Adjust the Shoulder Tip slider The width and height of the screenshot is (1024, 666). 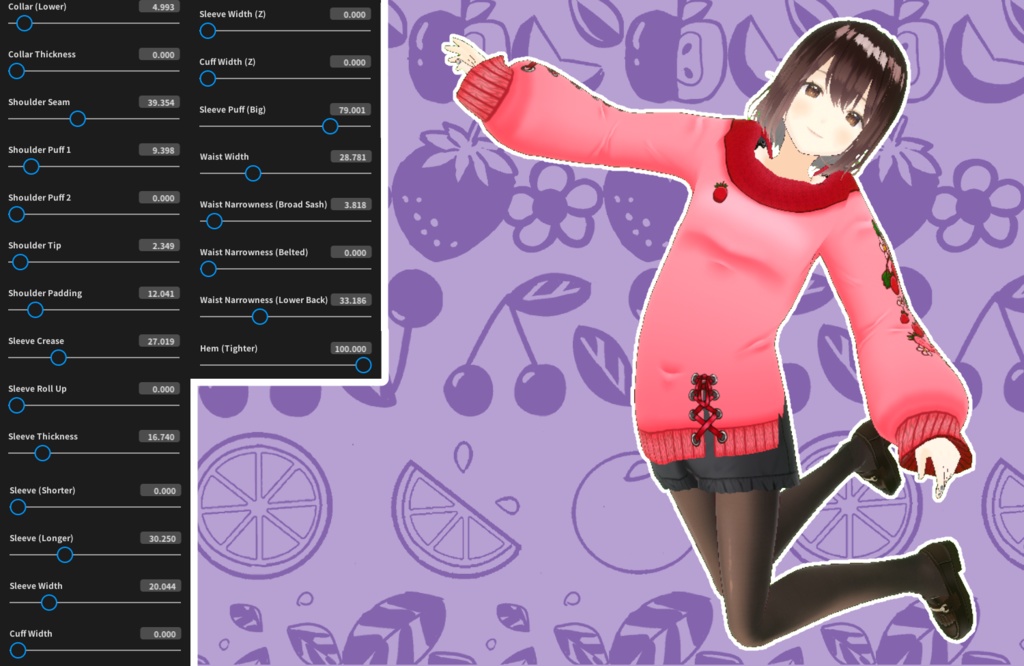18,262
